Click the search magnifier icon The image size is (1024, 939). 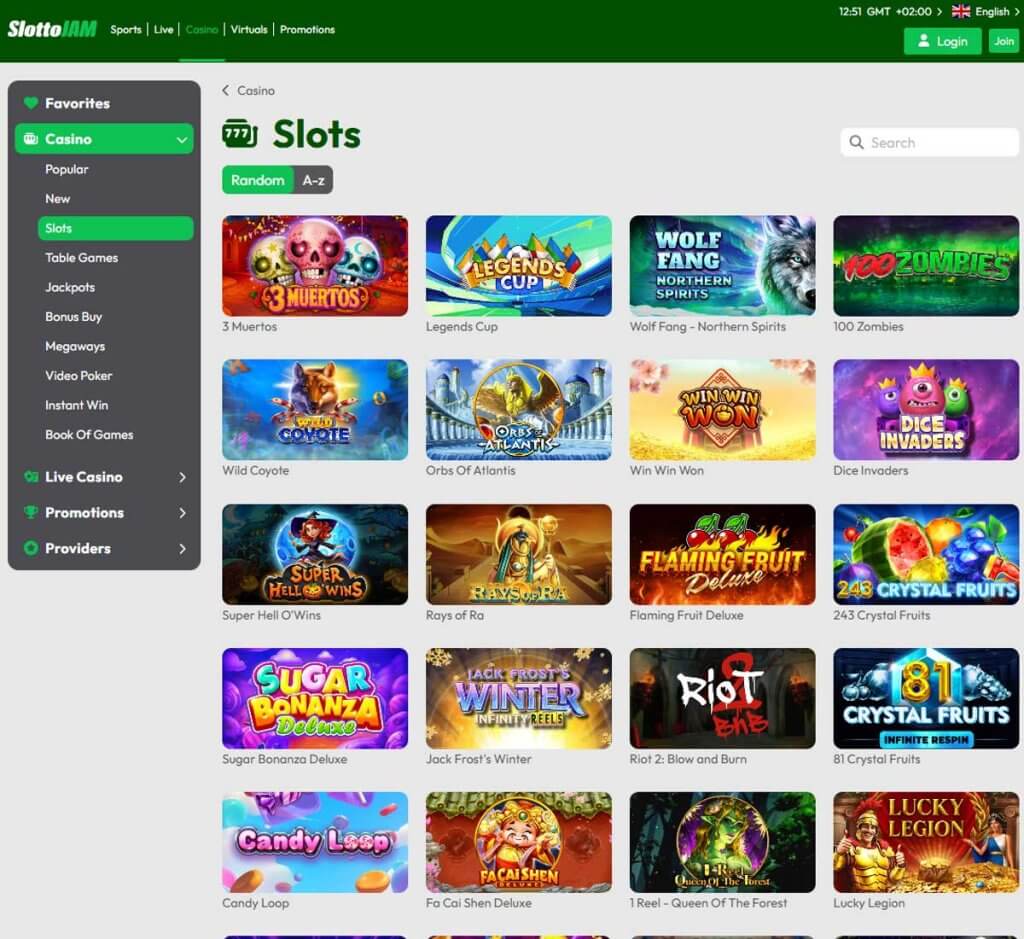point(857,142)
